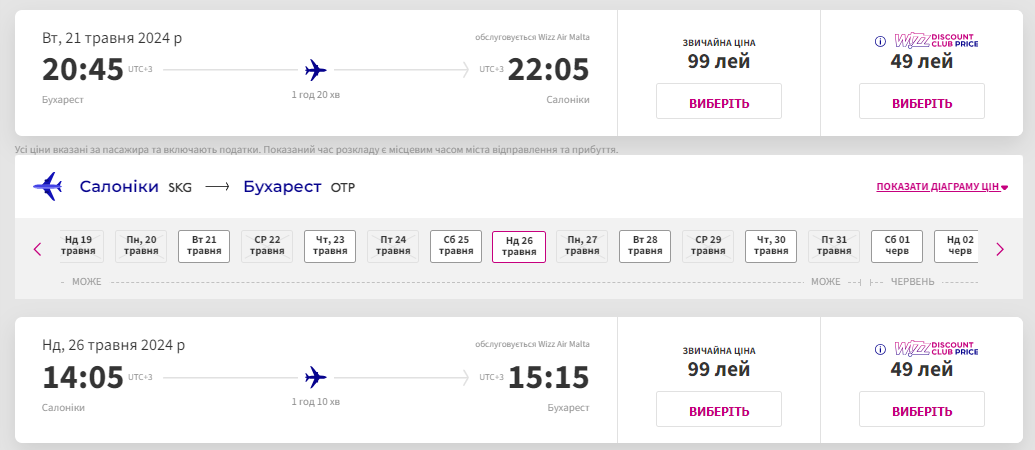The image size is (1035, 450).
Task: Select regular price 99 лей for 14:05 flight
Action: tap(718, 410)
